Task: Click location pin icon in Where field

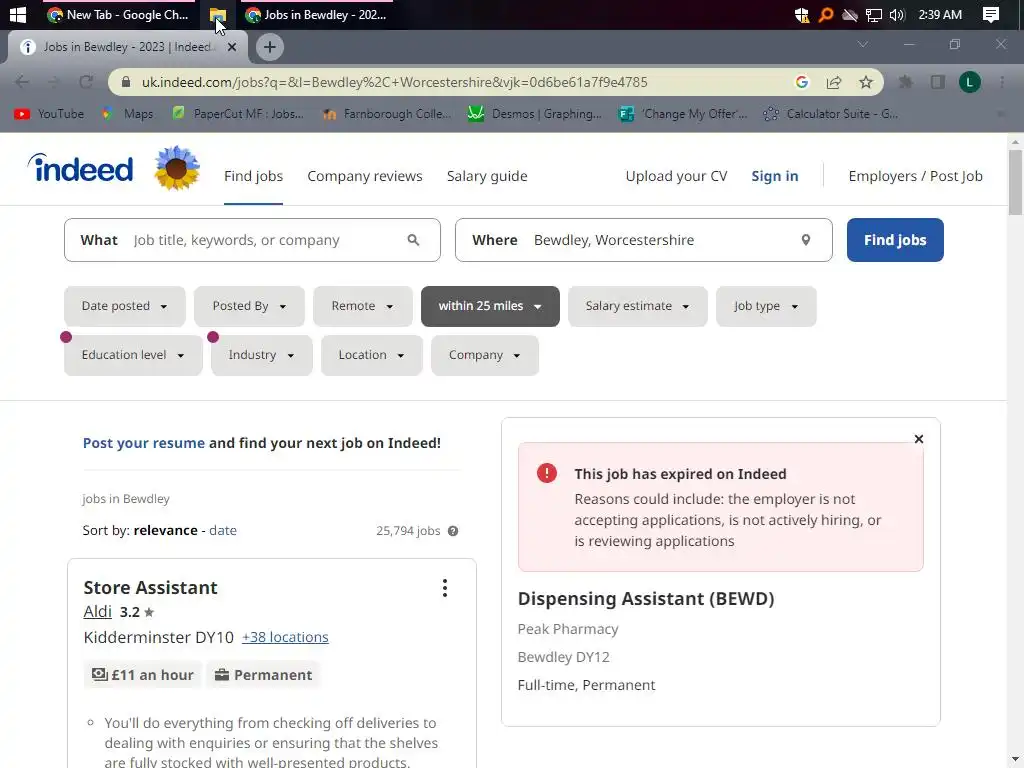Action: tap(806, 240)
